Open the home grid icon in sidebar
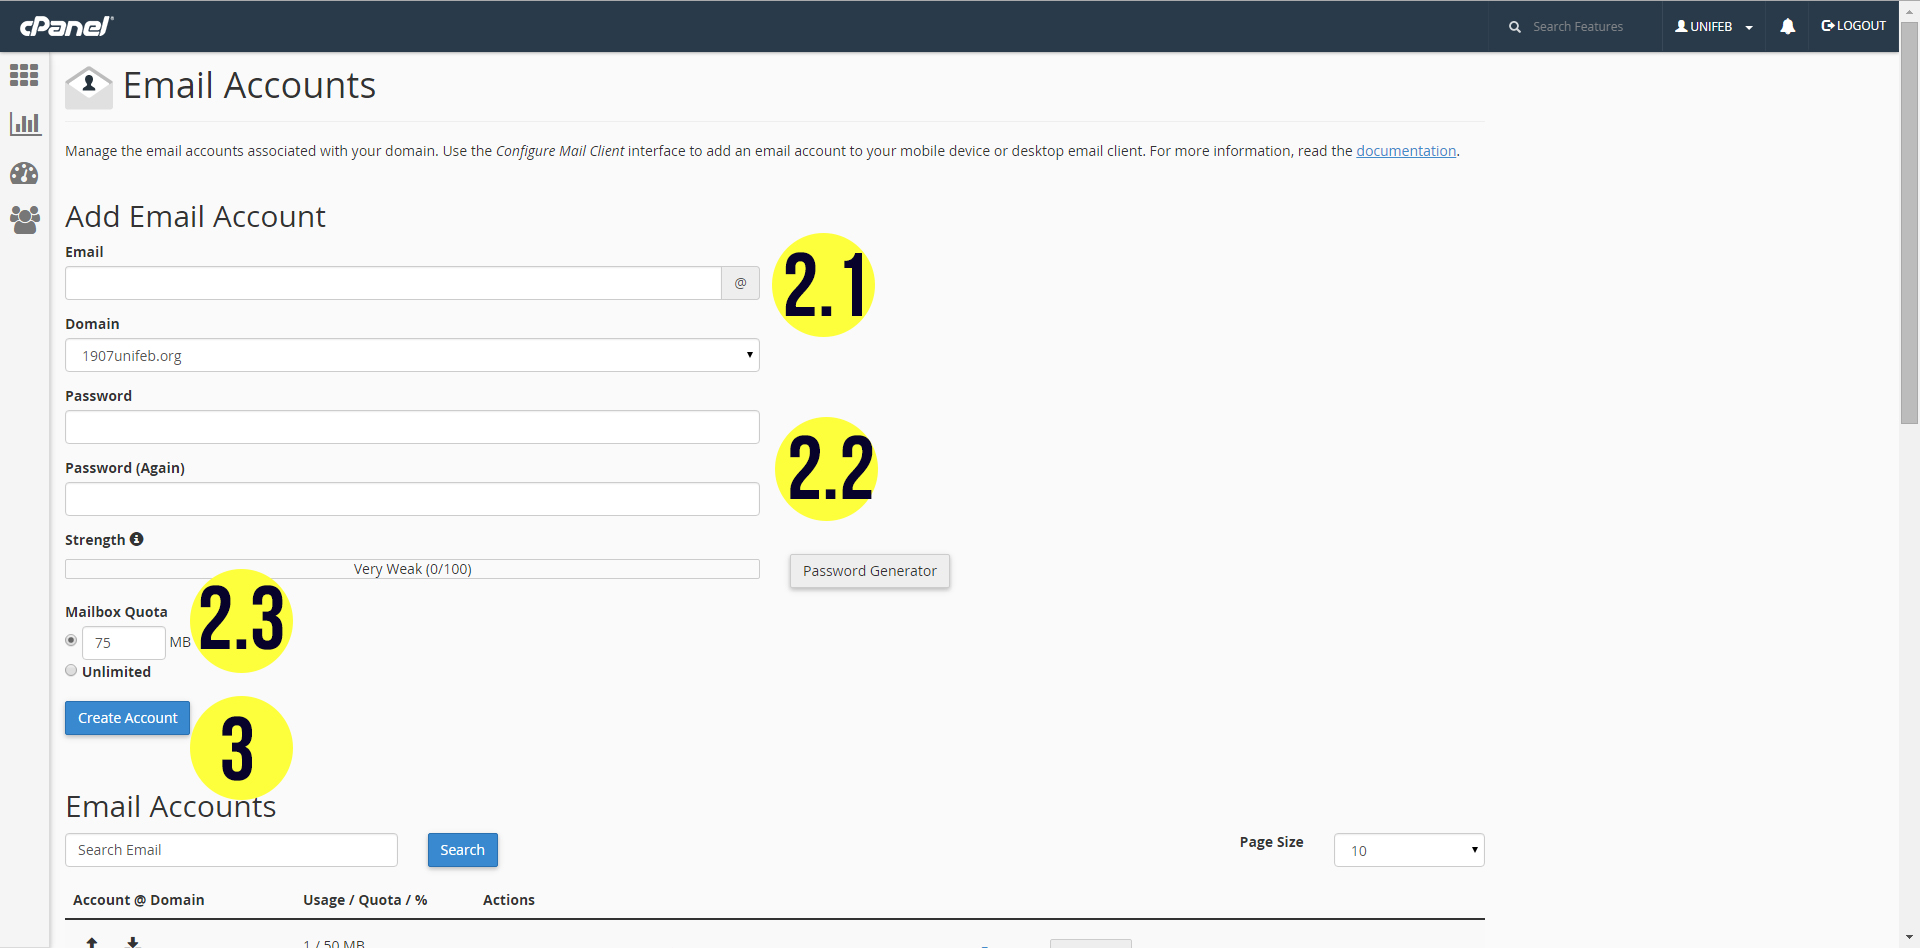 tap(24, 75)
